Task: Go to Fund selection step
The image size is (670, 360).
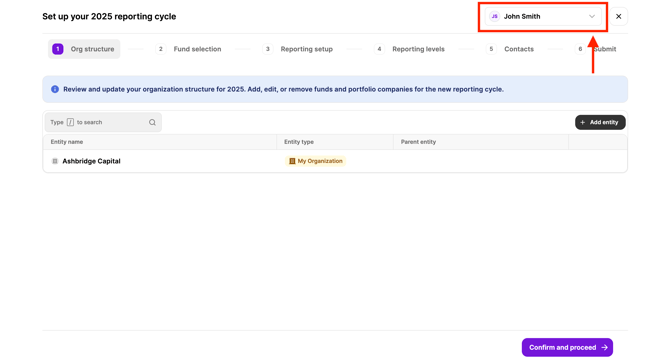Action: (188, 49)
